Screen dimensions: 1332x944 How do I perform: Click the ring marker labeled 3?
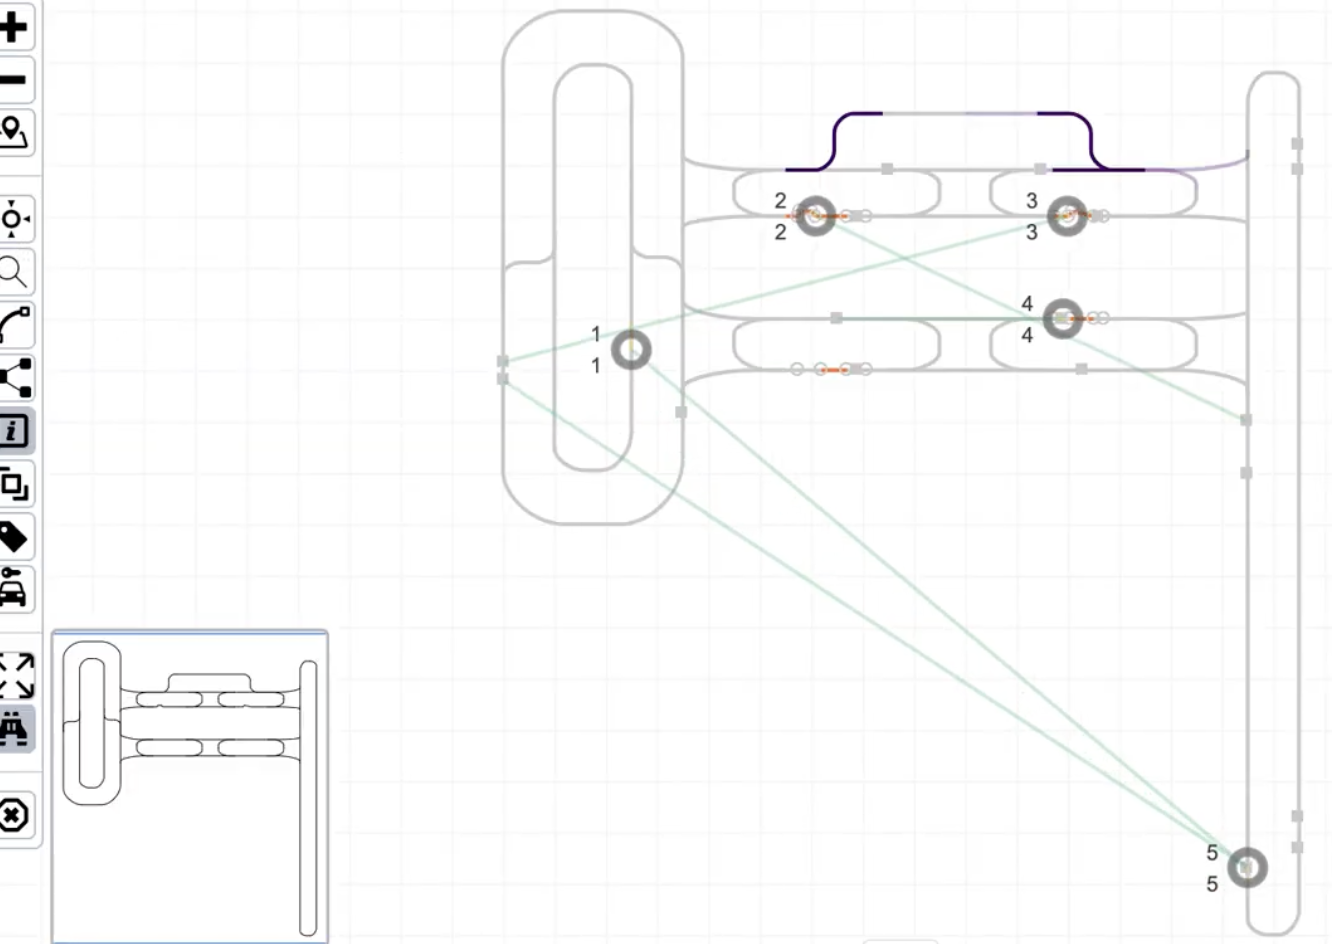click(x=1067, y=216)
